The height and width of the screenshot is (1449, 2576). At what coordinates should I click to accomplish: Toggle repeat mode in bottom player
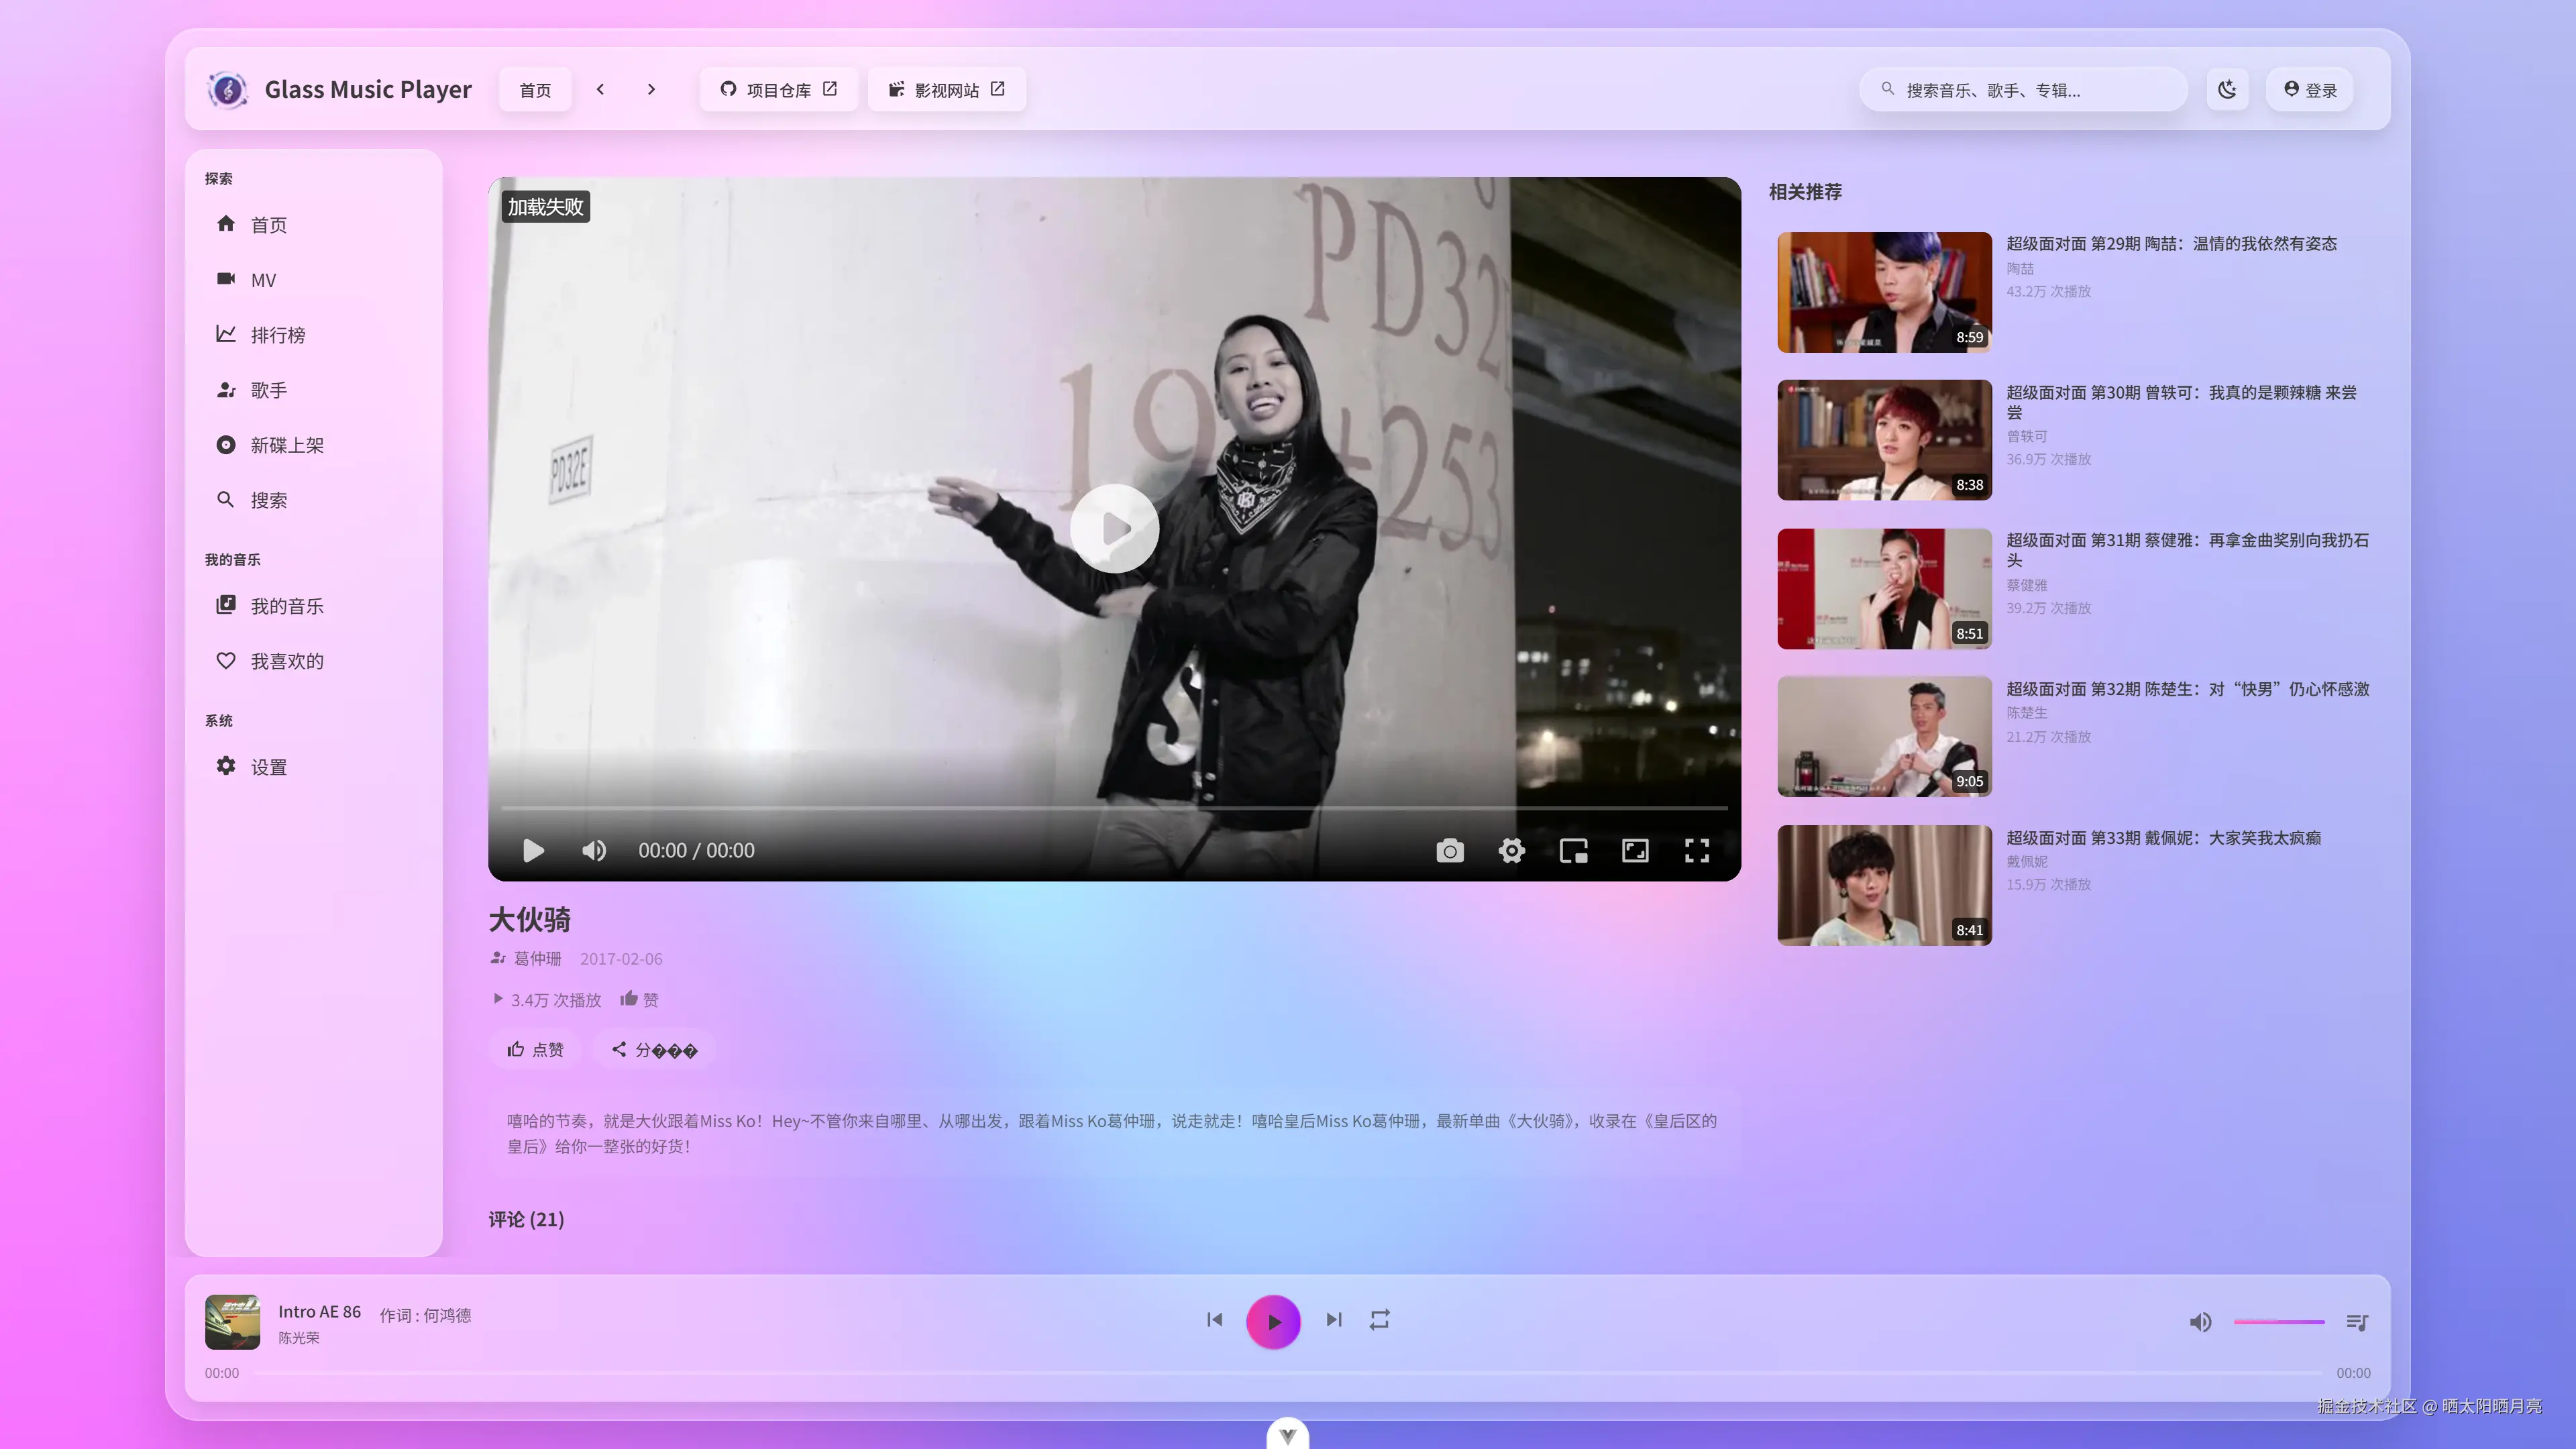1379,1320
